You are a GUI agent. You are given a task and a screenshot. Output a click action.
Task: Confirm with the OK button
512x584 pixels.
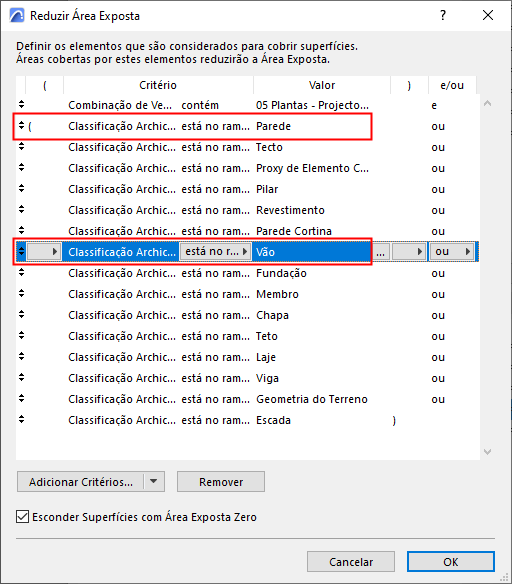tap(451, 561)
